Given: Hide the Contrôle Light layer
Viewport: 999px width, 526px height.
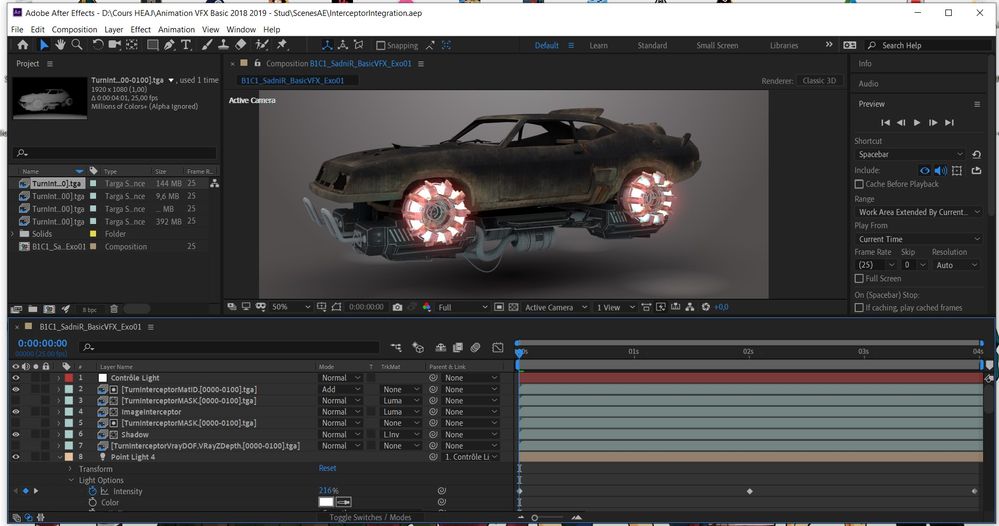Looking at the screenshot, I should (15, 378).
